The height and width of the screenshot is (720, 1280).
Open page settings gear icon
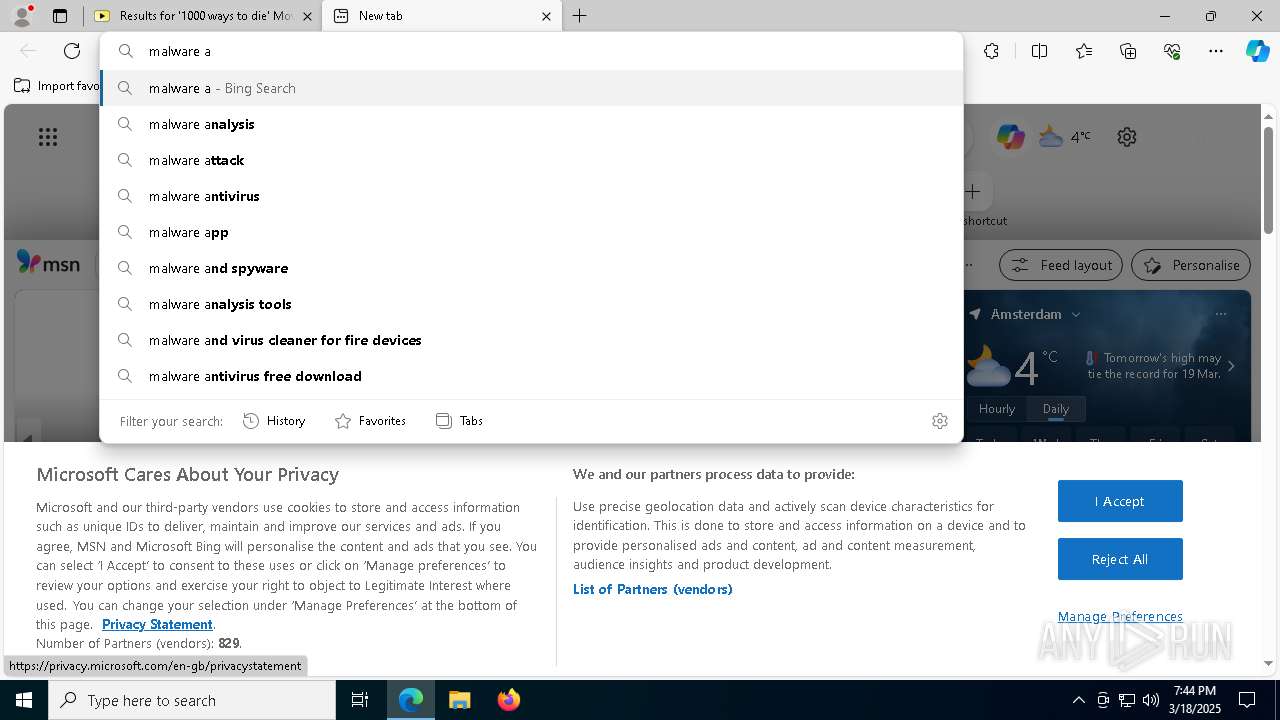pos(1127,137)
